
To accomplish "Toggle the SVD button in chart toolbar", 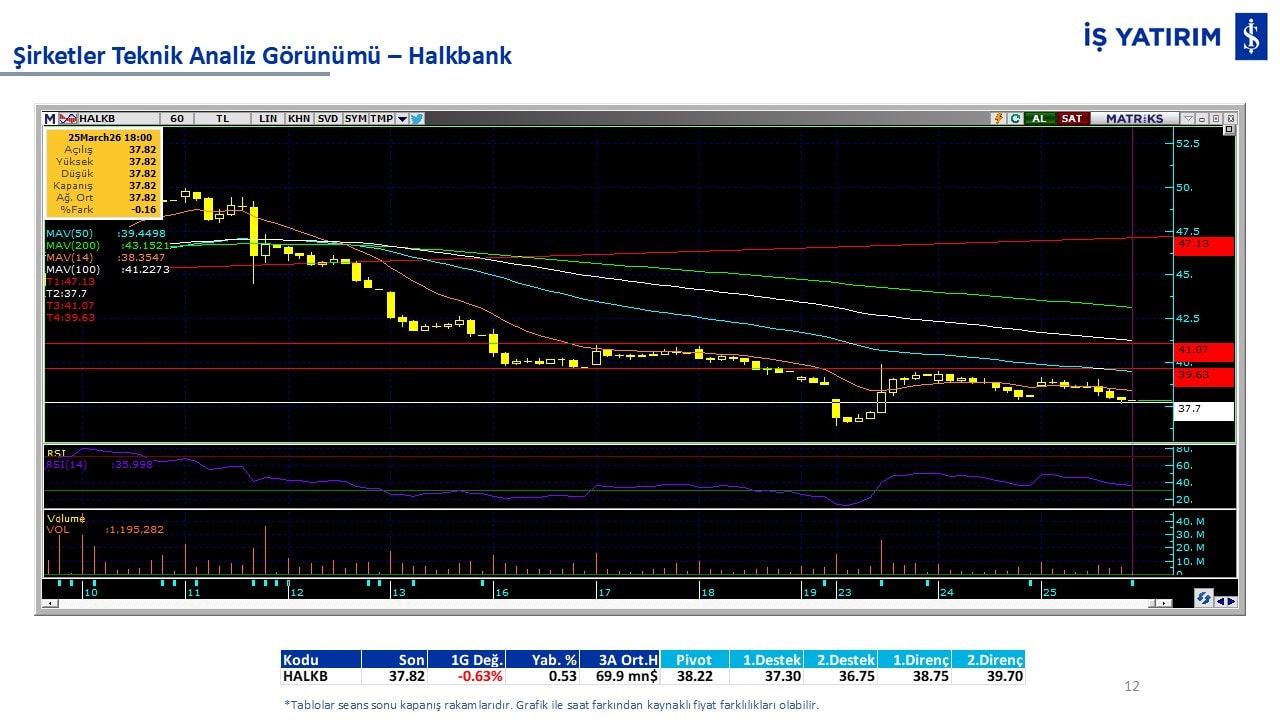I will 328,118.
